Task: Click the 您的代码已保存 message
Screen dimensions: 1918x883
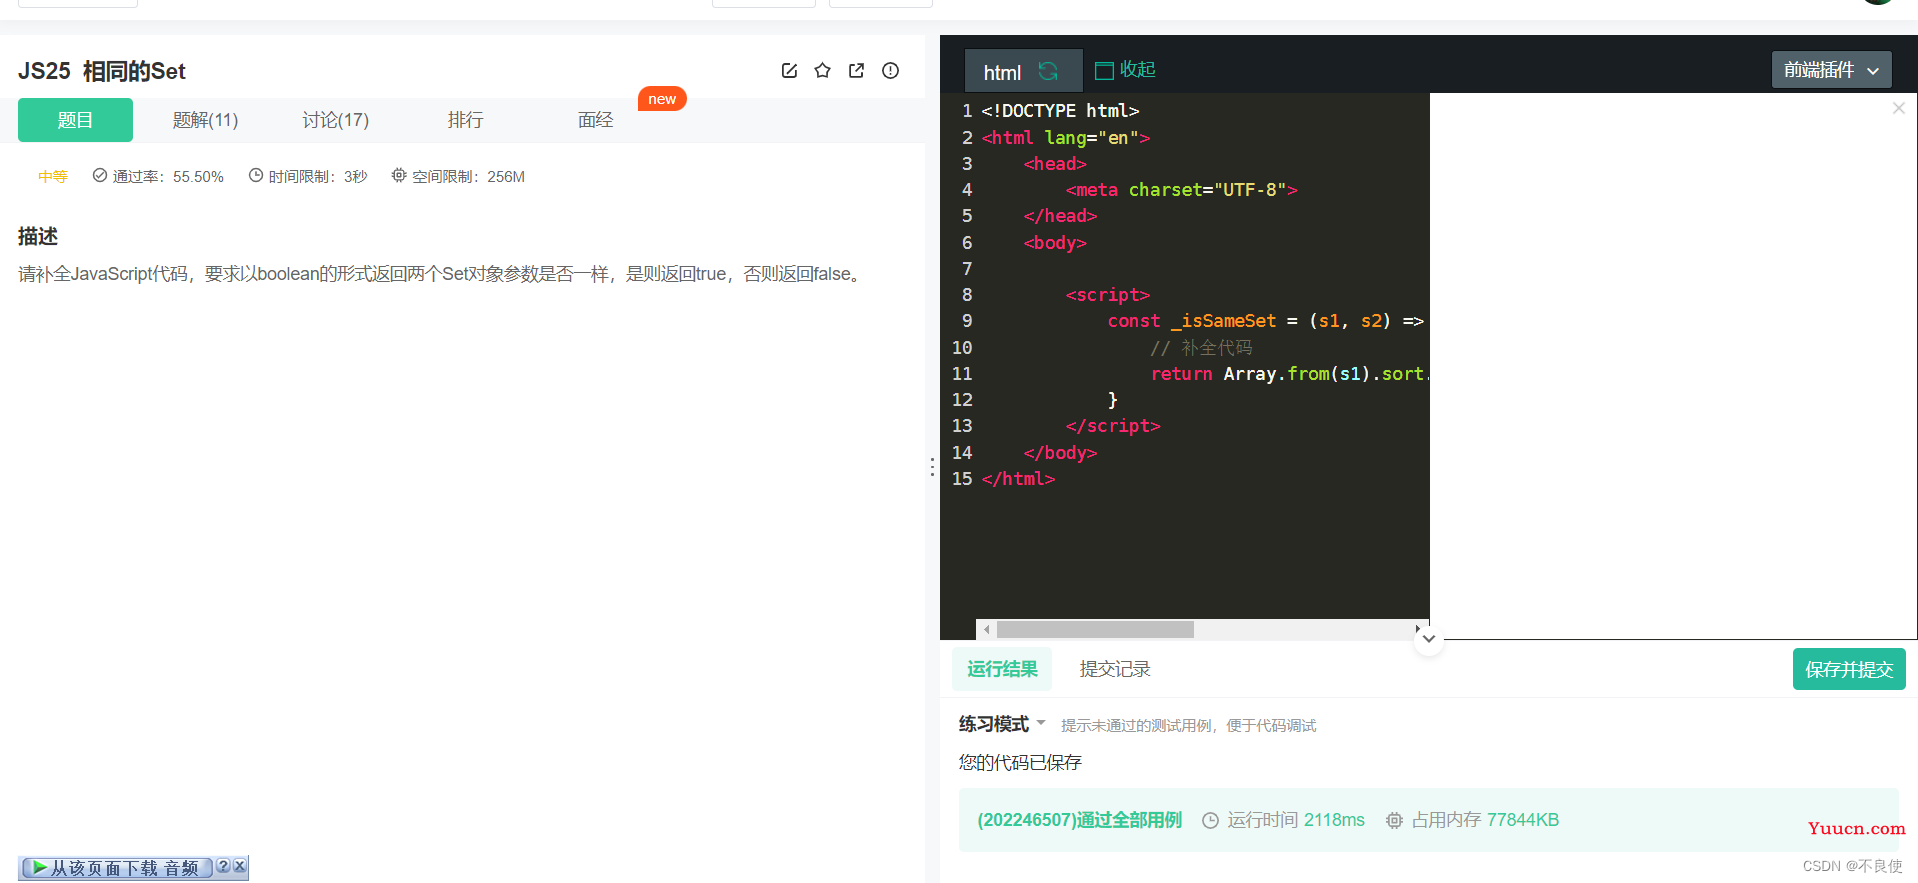Action: point(1020,762)
